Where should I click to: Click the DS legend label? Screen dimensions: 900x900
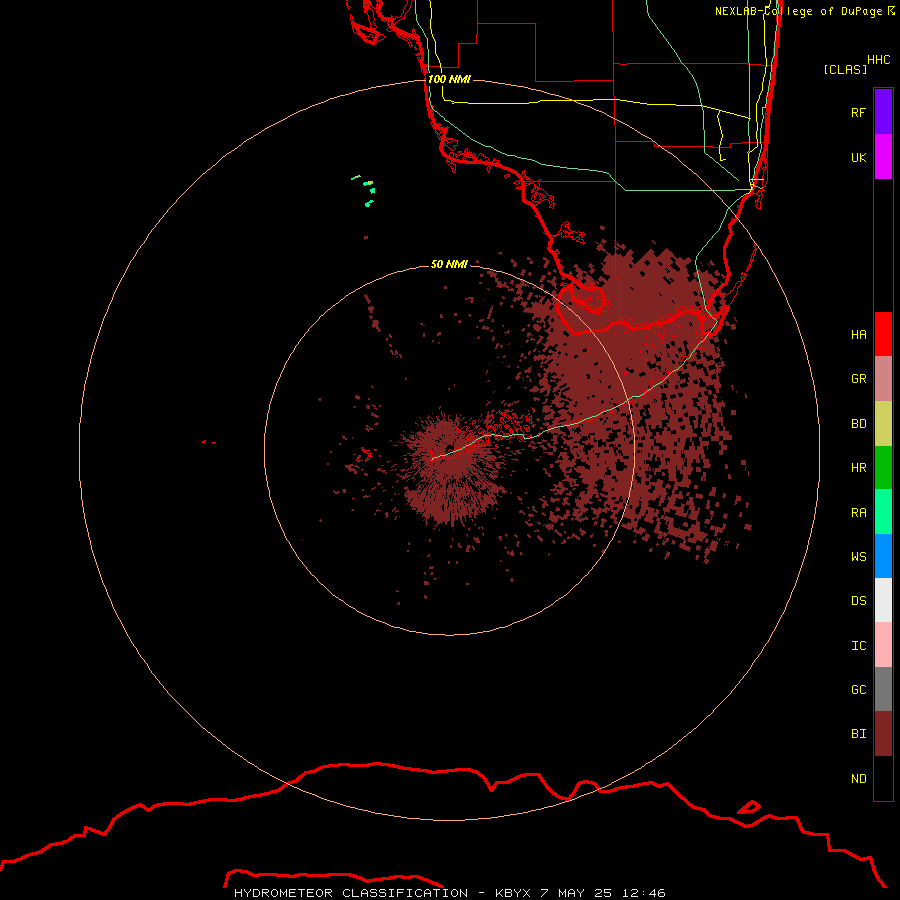click(858, 601)
